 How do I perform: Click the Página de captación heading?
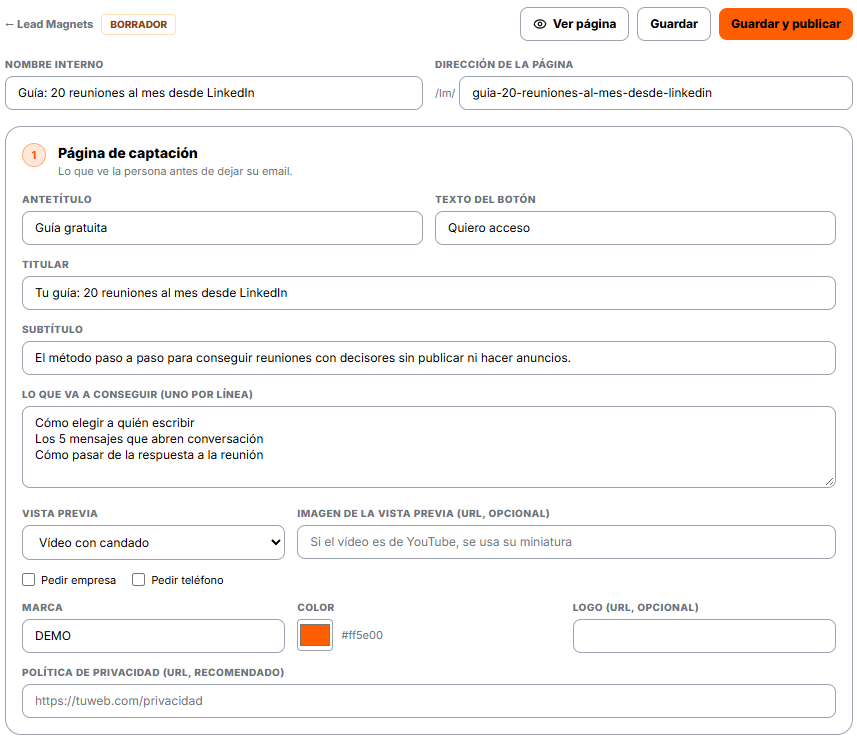128,153
